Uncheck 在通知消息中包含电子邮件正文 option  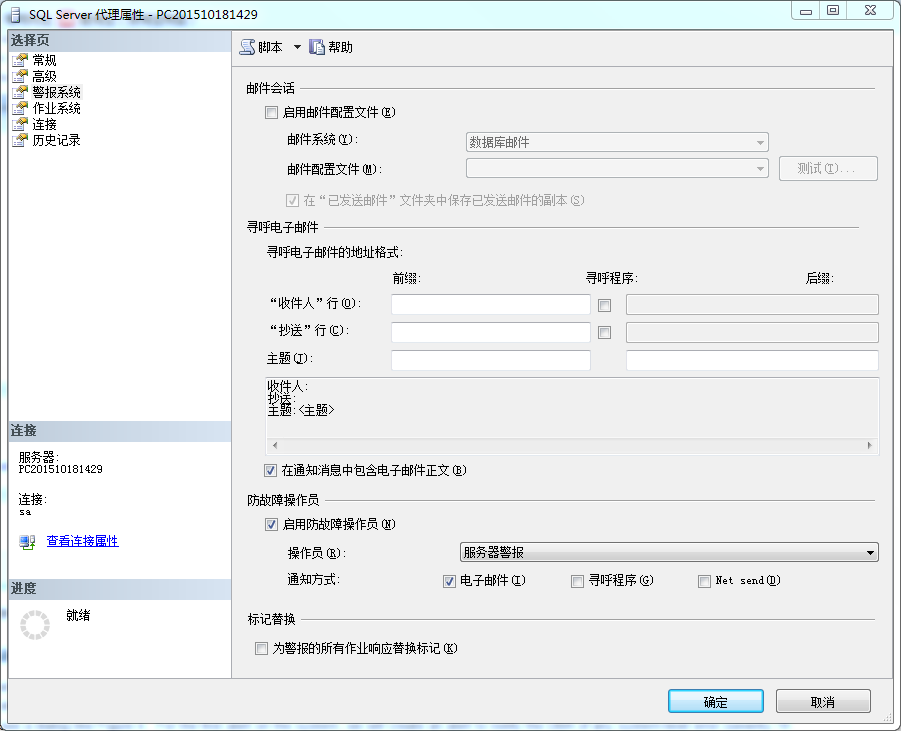coord(271,470)
